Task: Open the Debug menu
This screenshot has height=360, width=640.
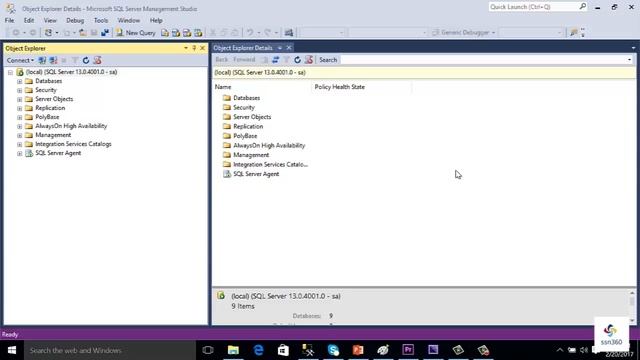Action: pyautogui.click(x=75, y=20)
